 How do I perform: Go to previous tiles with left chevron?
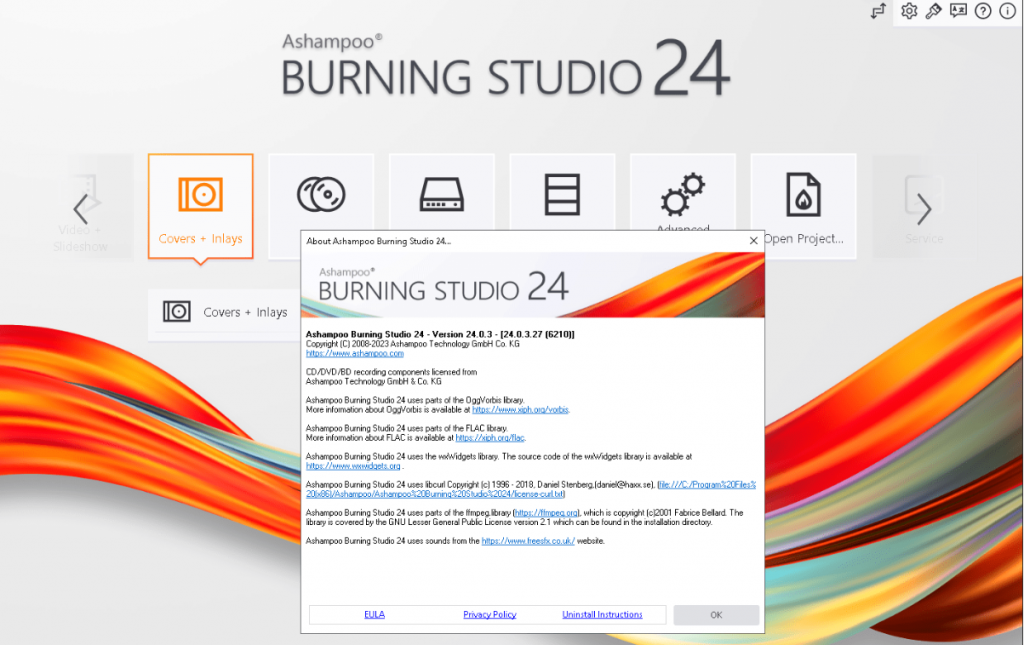tap(80, 209)
